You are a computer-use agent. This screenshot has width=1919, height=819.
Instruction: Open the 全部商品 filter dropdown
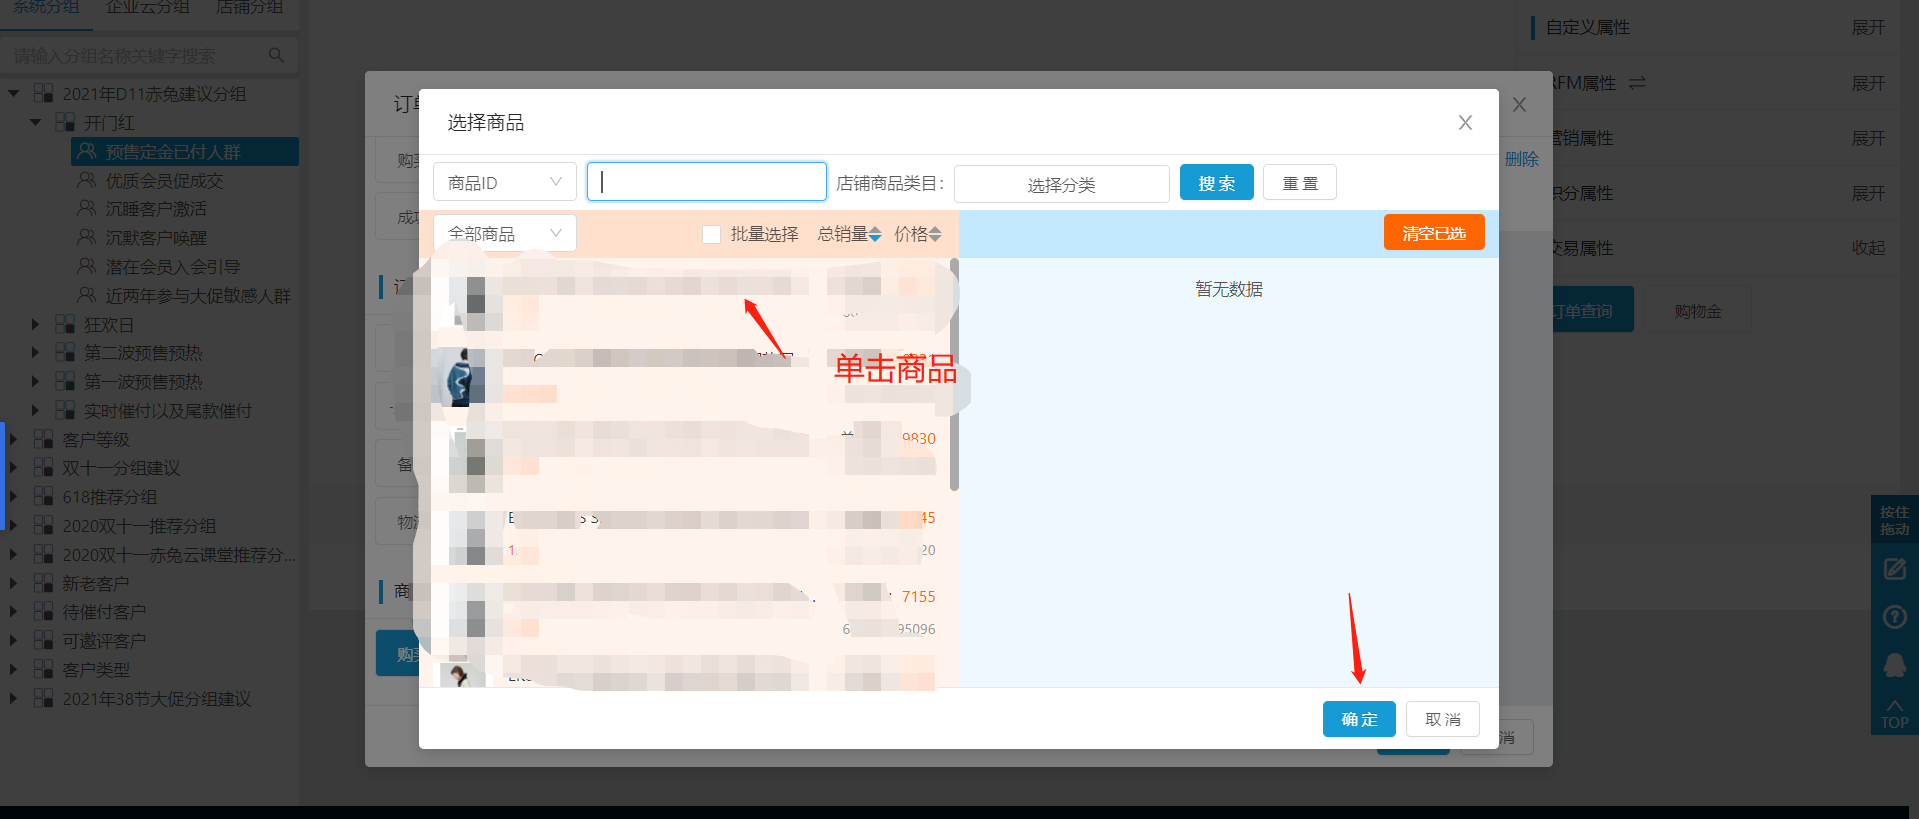[504, 233]
